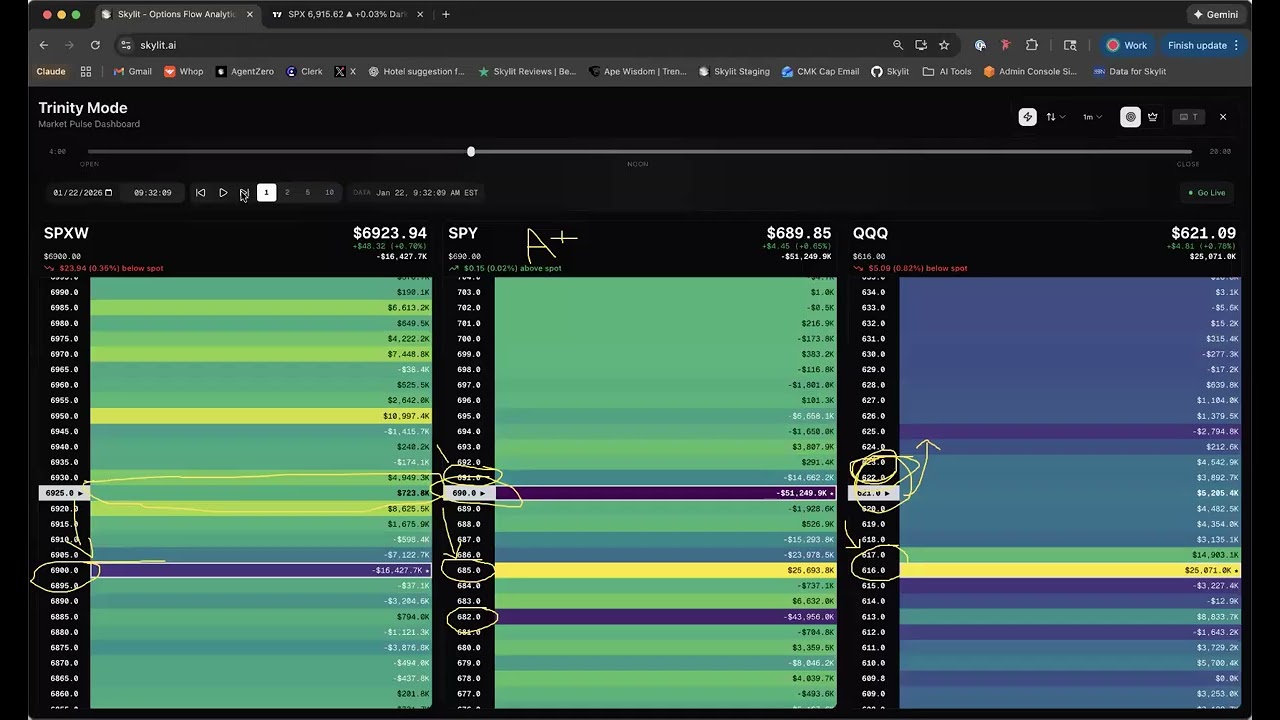Click the SPY price $689.85
This screenshot has height=720, width=1280.
(798, 233)
